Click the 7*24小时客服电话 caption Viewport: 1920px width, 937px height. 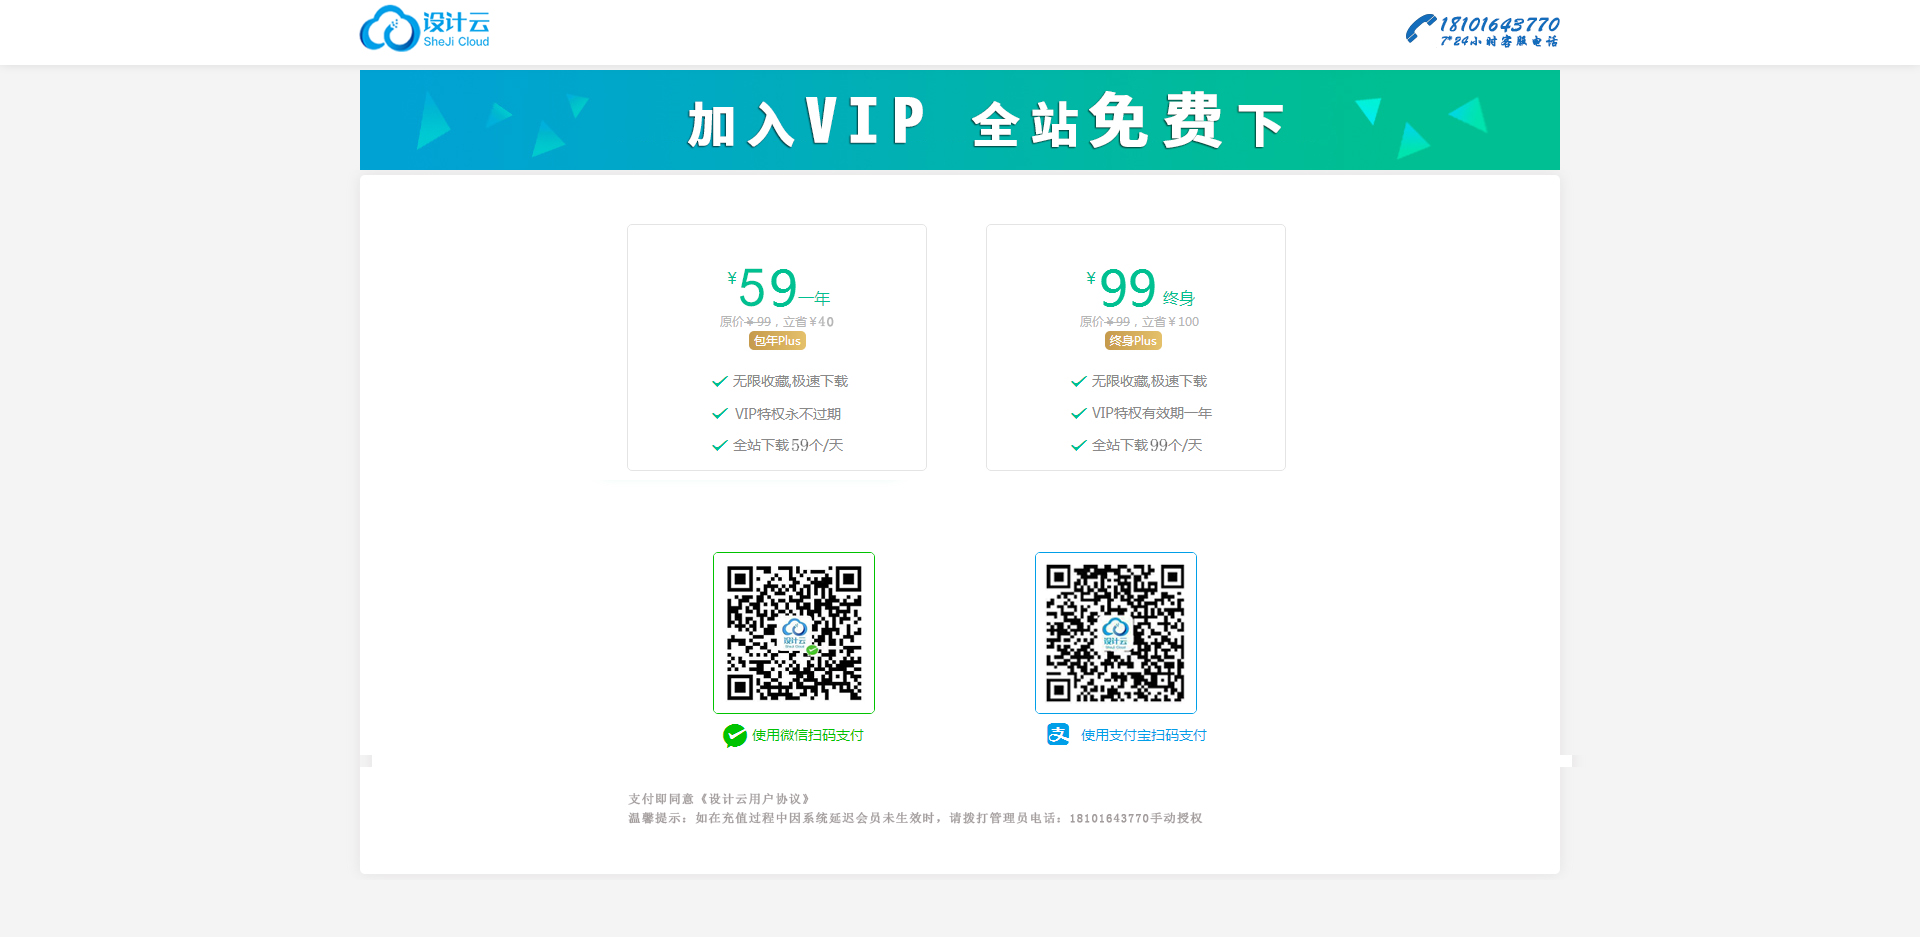coord(1499,42)
